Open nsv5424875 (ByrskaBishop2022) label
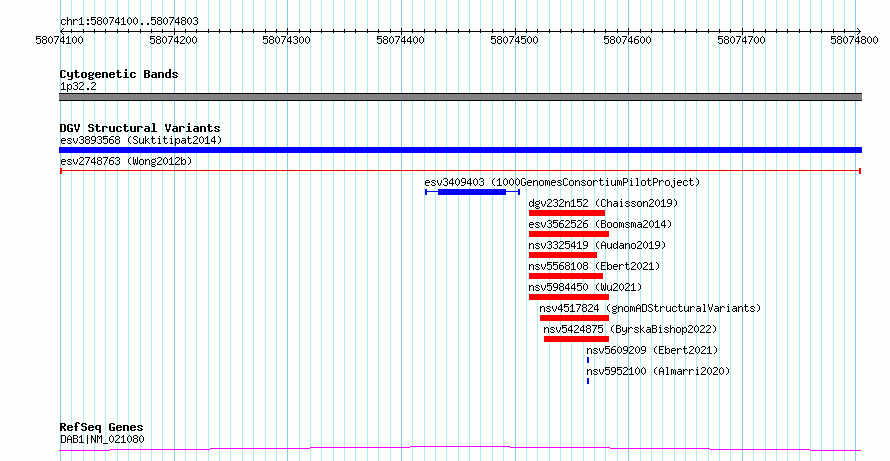Viewport: 890px width, 461px height. coord(630,329)
